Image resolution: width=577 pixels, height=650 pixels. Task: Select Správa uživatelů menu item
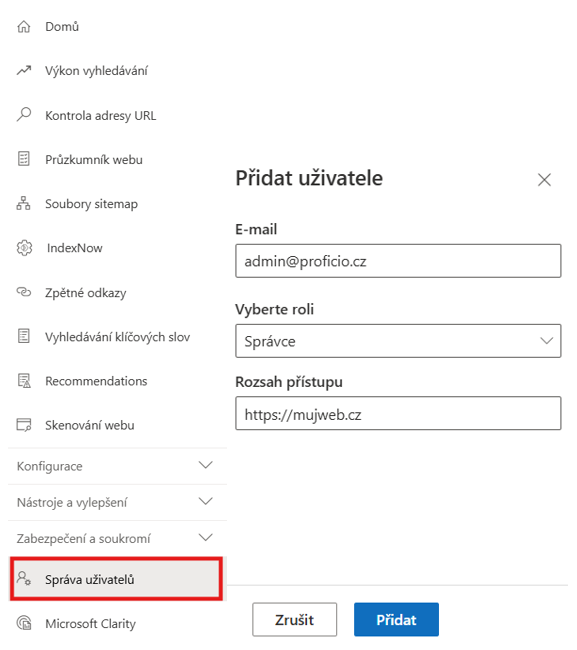(116, 579)
